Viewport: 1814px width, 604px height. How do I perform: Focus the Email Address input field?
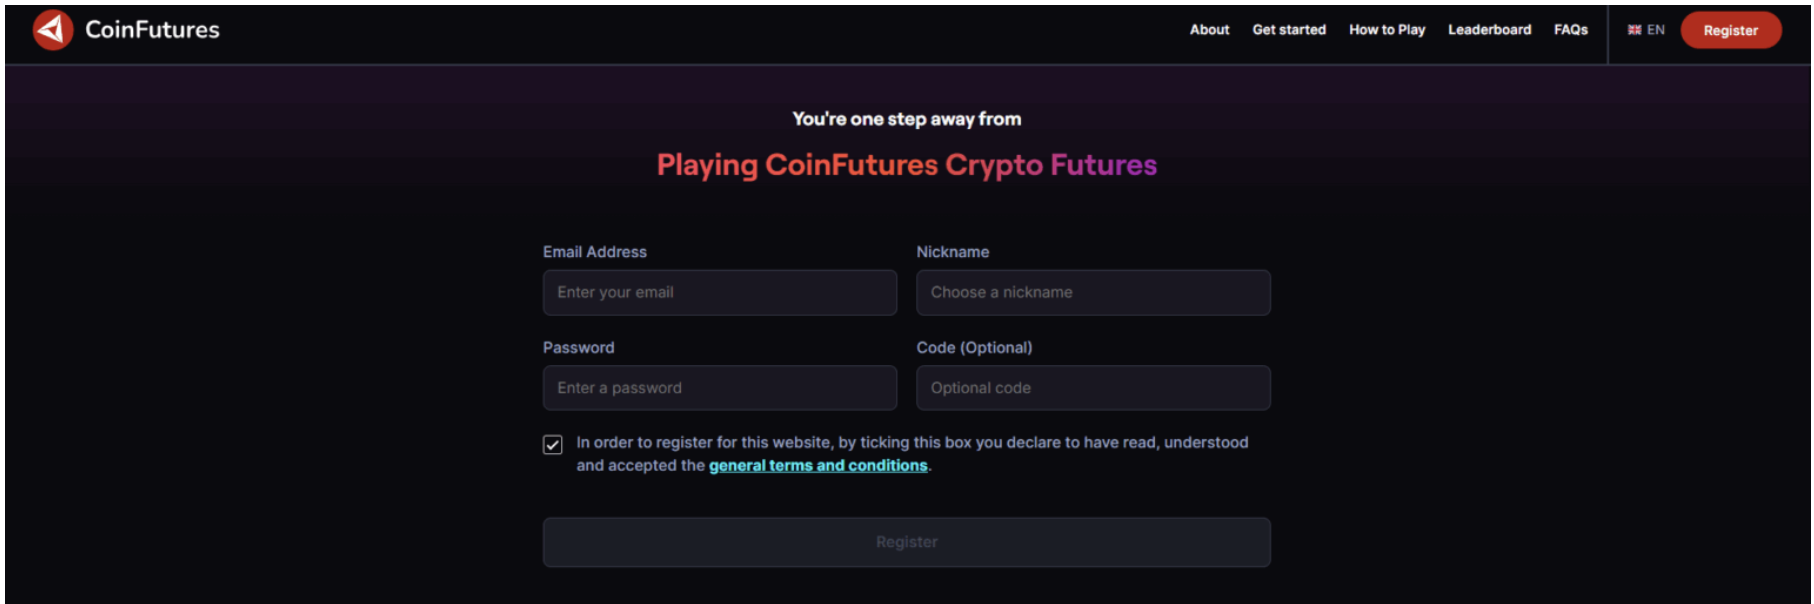point(719,292)
